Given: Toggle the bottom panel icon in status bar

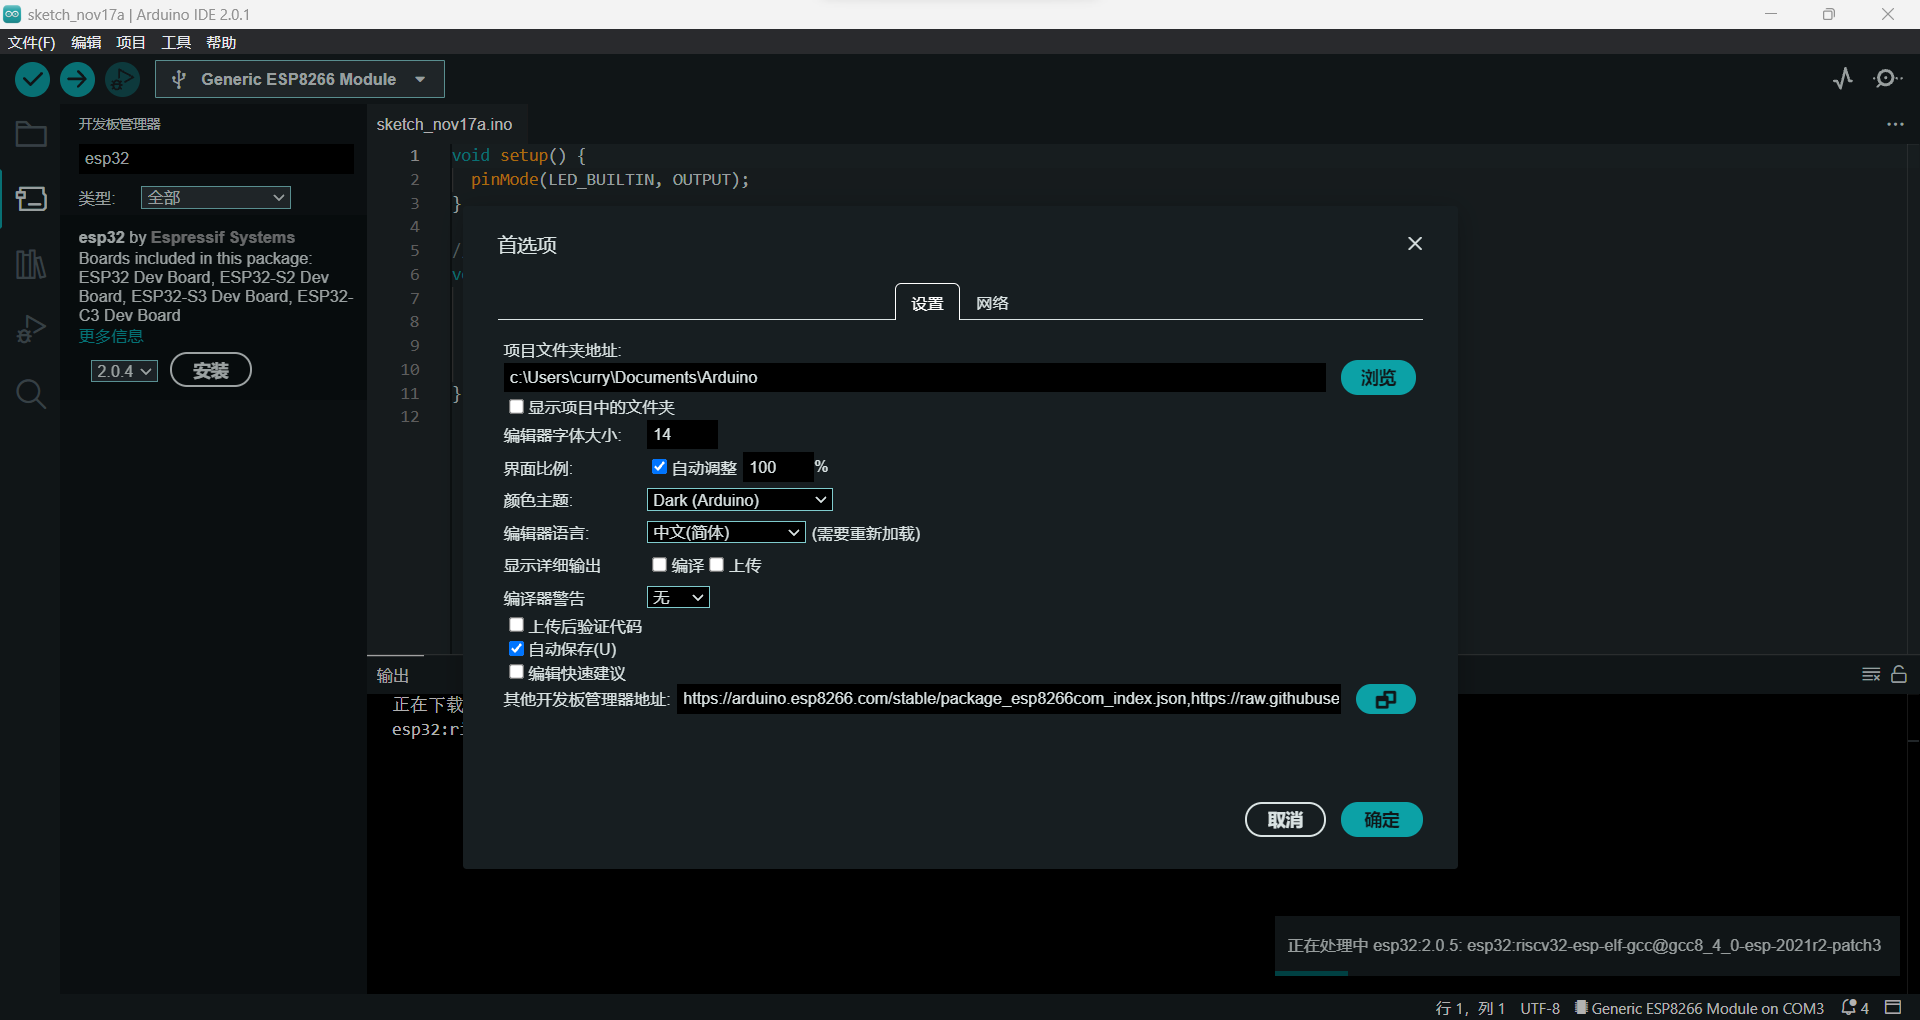Looking at the screenshot, I should [1893, 1007].
